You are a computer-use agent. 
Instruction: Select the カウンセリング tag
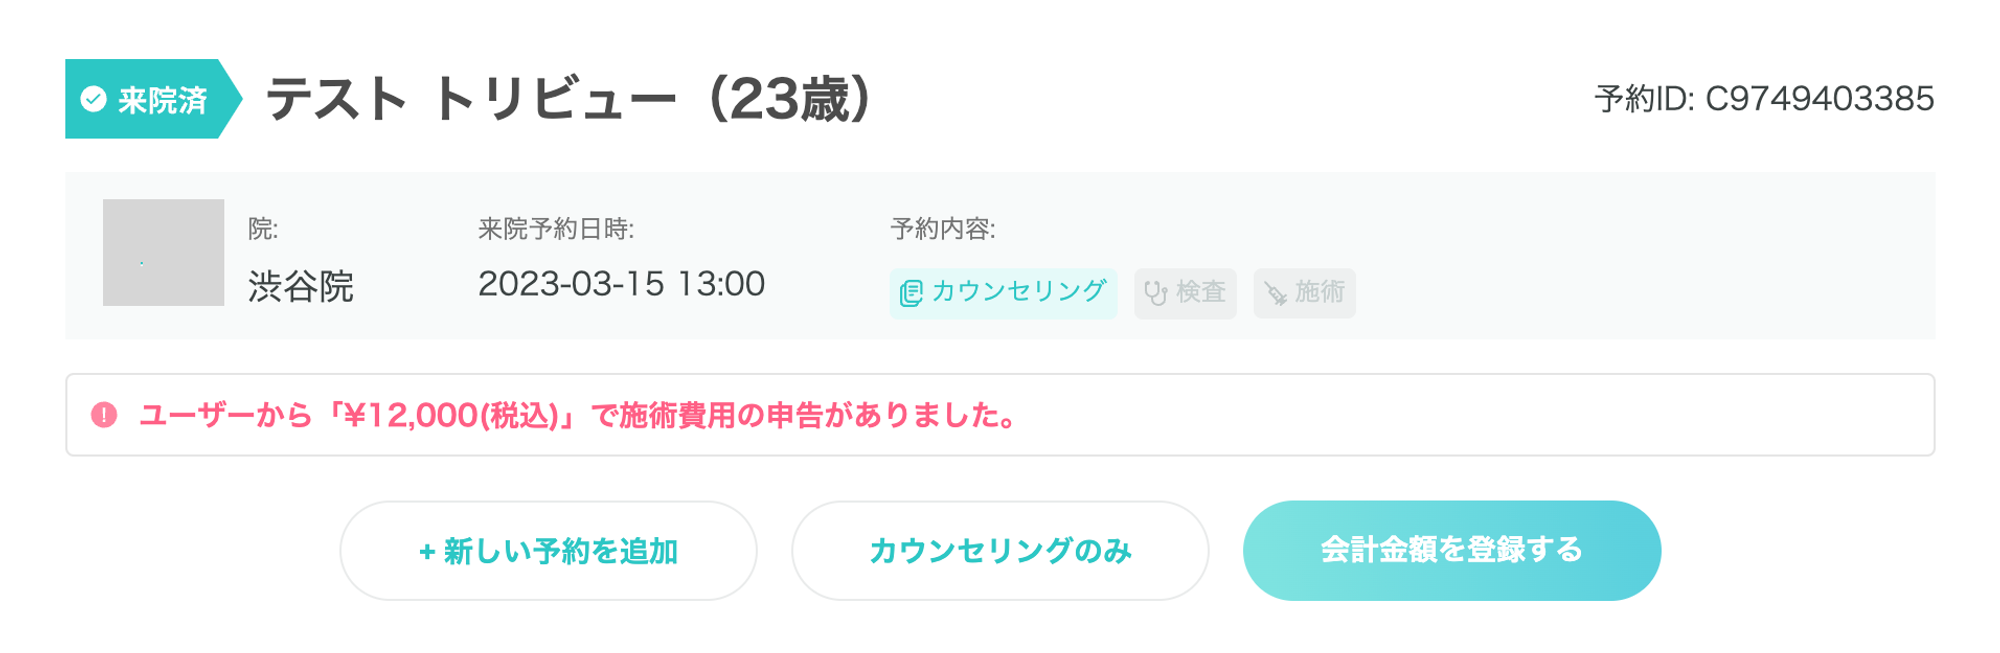pos(1003,293)
